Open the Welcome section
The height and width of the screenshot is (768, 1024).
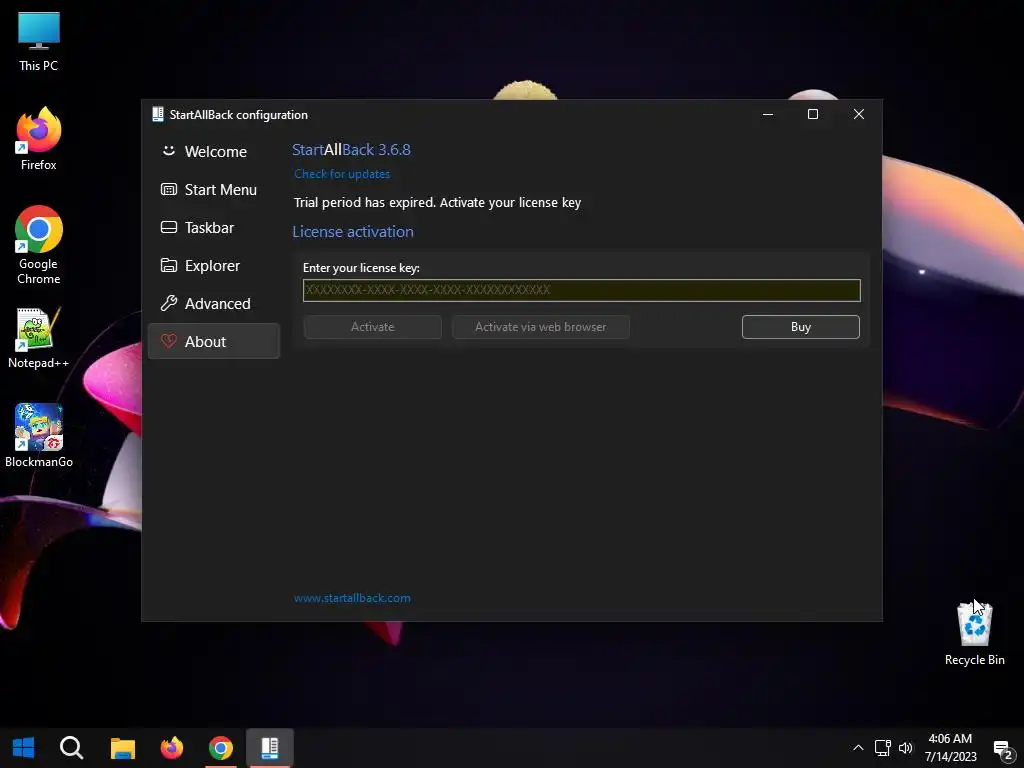click(x=214, y=152)
